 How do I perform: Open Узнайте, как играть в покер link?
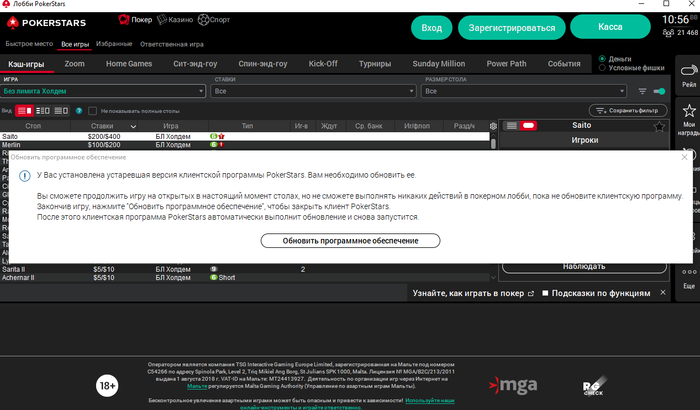(x=473, y=293)
